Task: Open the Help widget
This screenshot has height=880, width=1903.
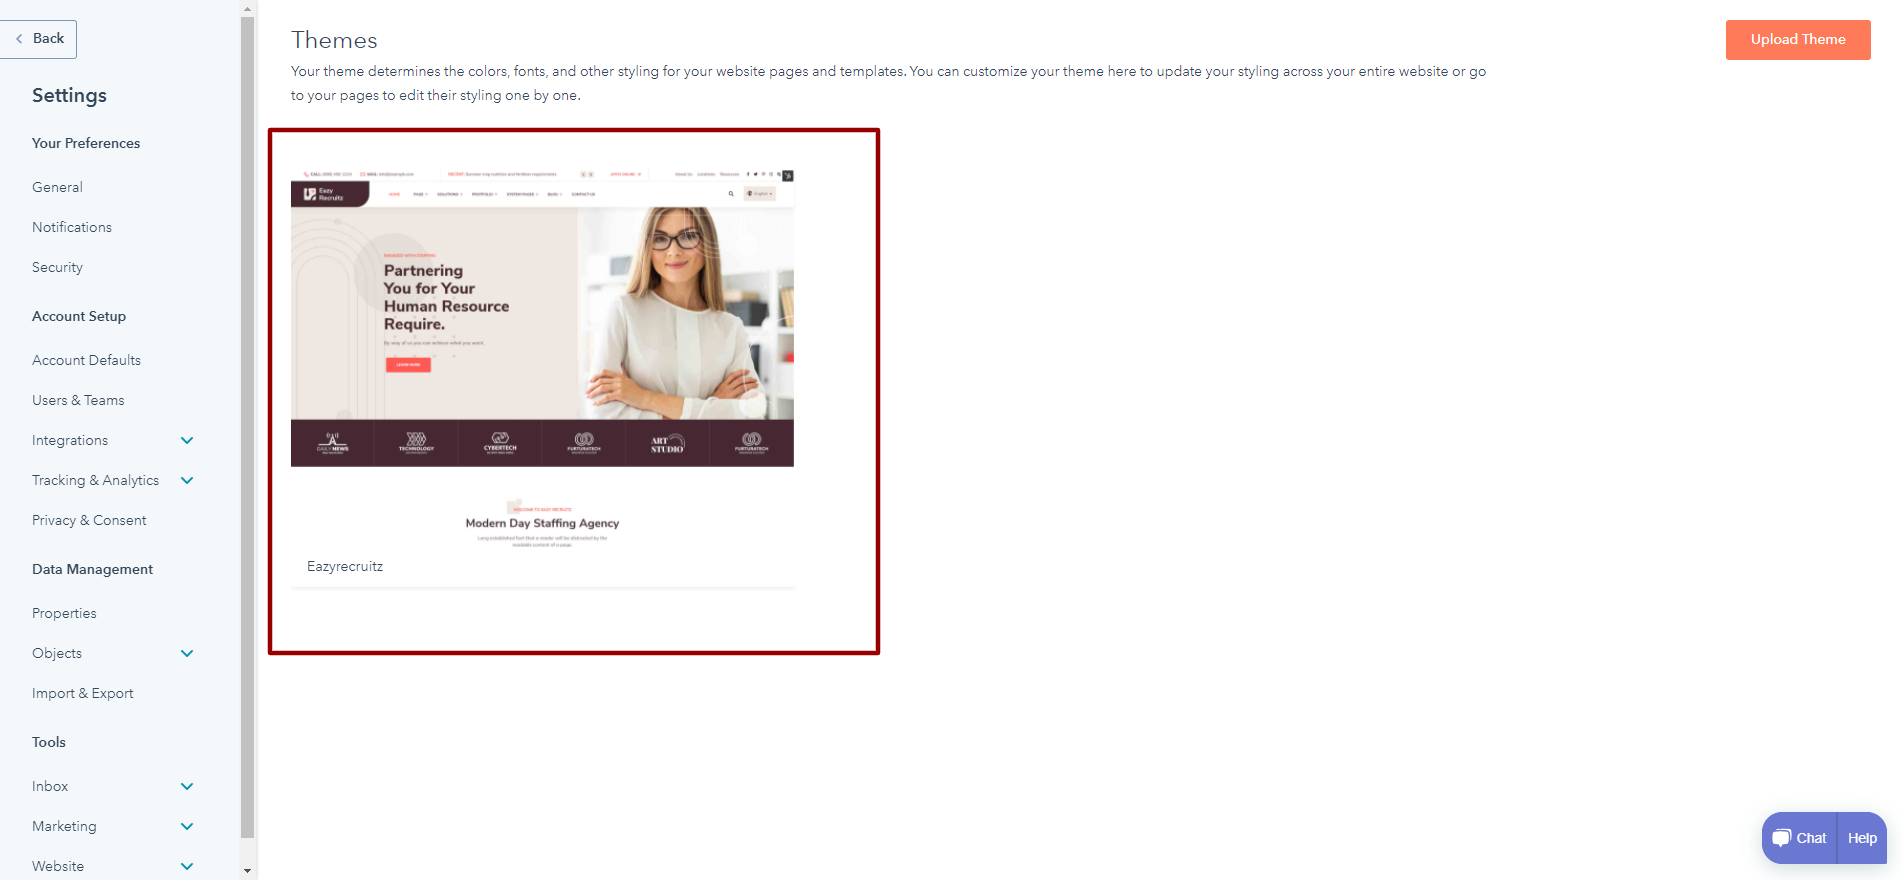Action: 1862,838
